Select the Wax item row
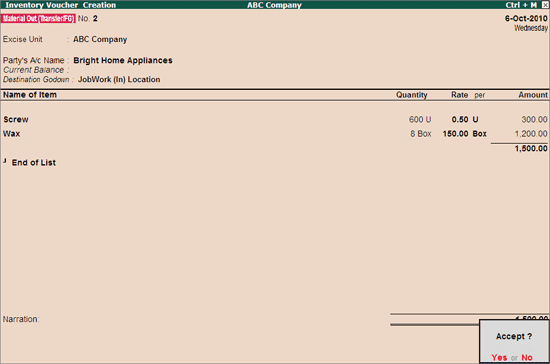 pos(275,134)
